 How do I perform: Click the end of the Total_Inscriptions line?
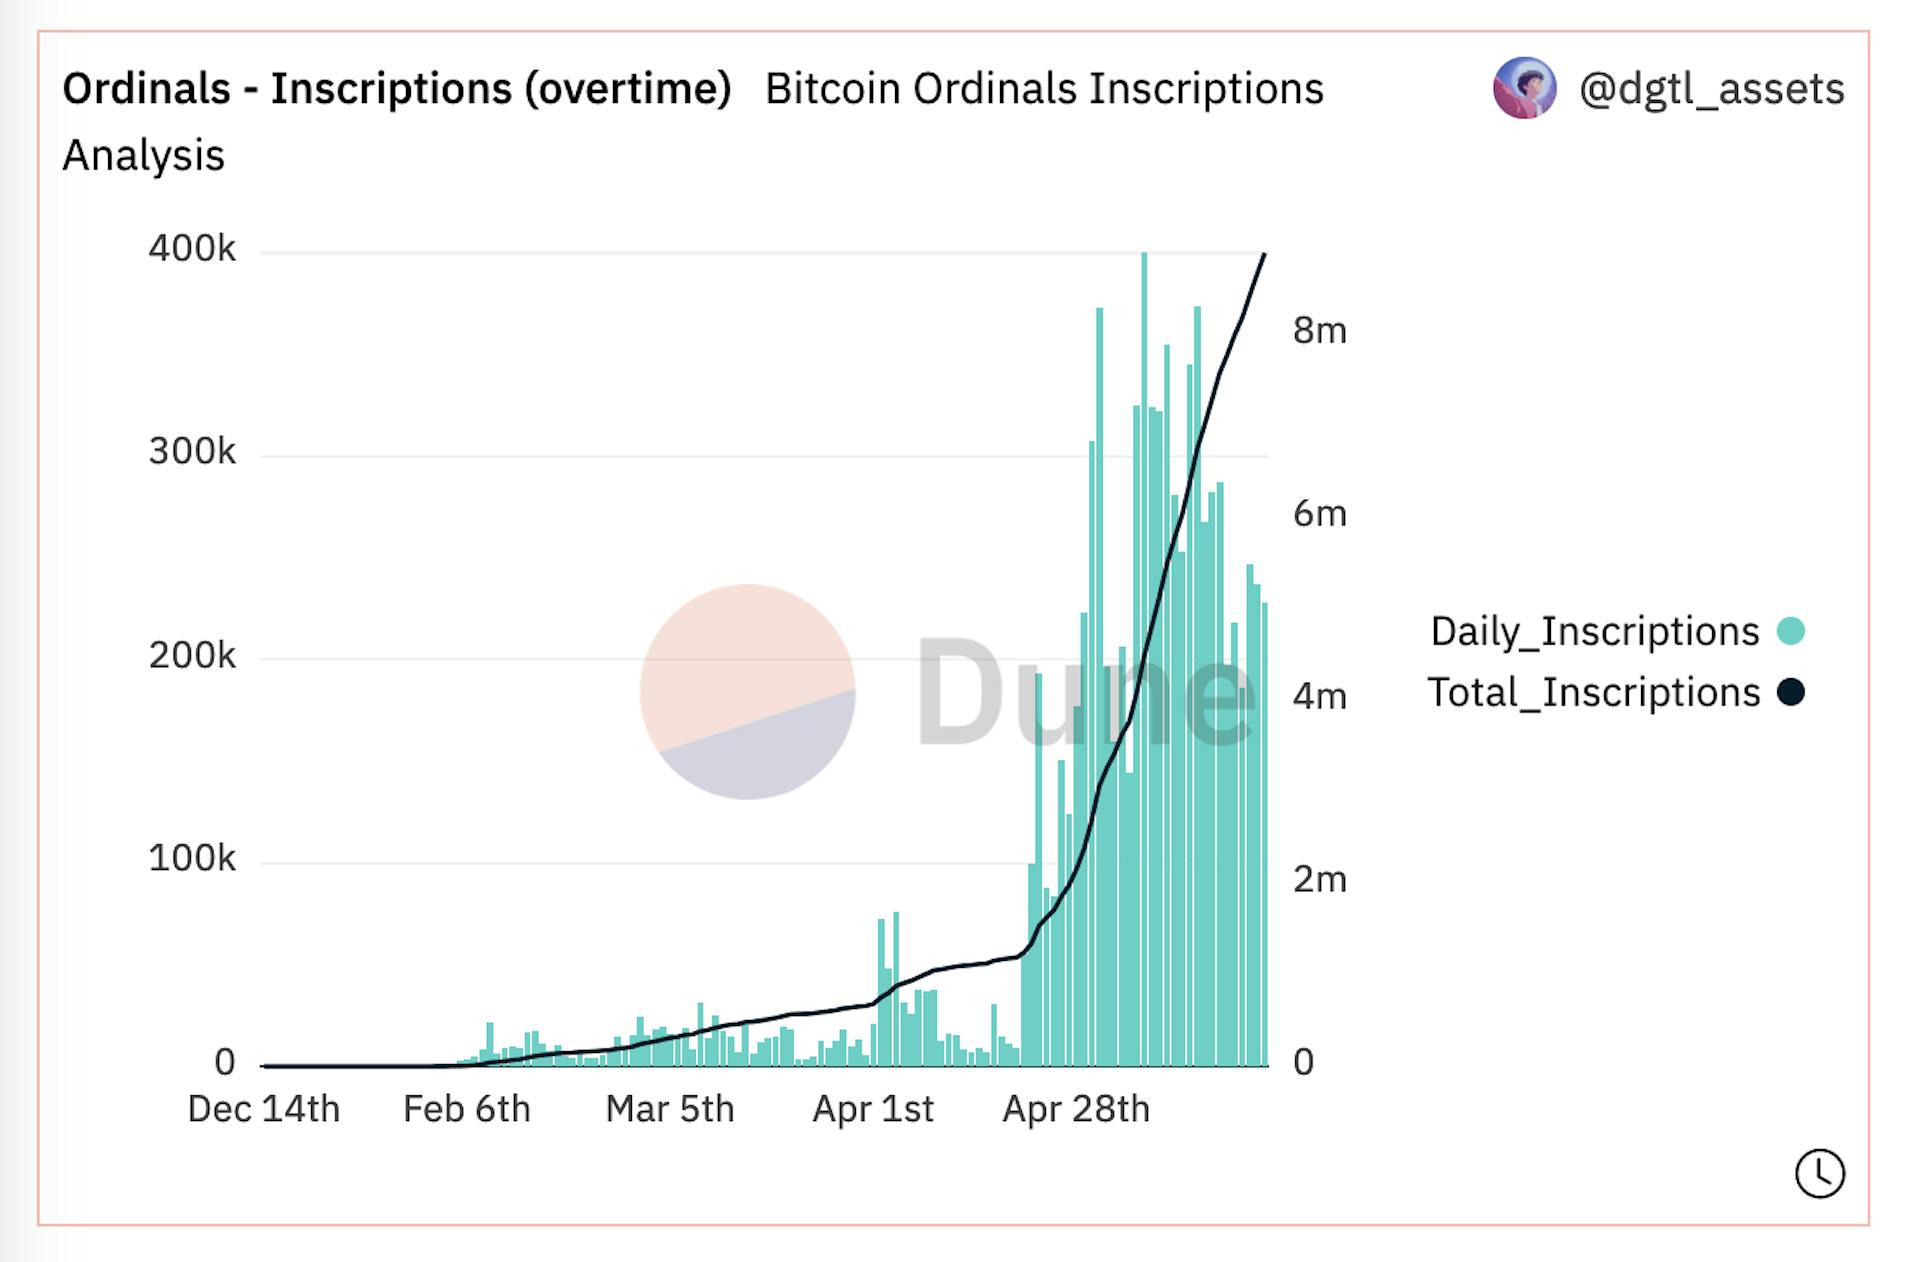pos(1265,255)
